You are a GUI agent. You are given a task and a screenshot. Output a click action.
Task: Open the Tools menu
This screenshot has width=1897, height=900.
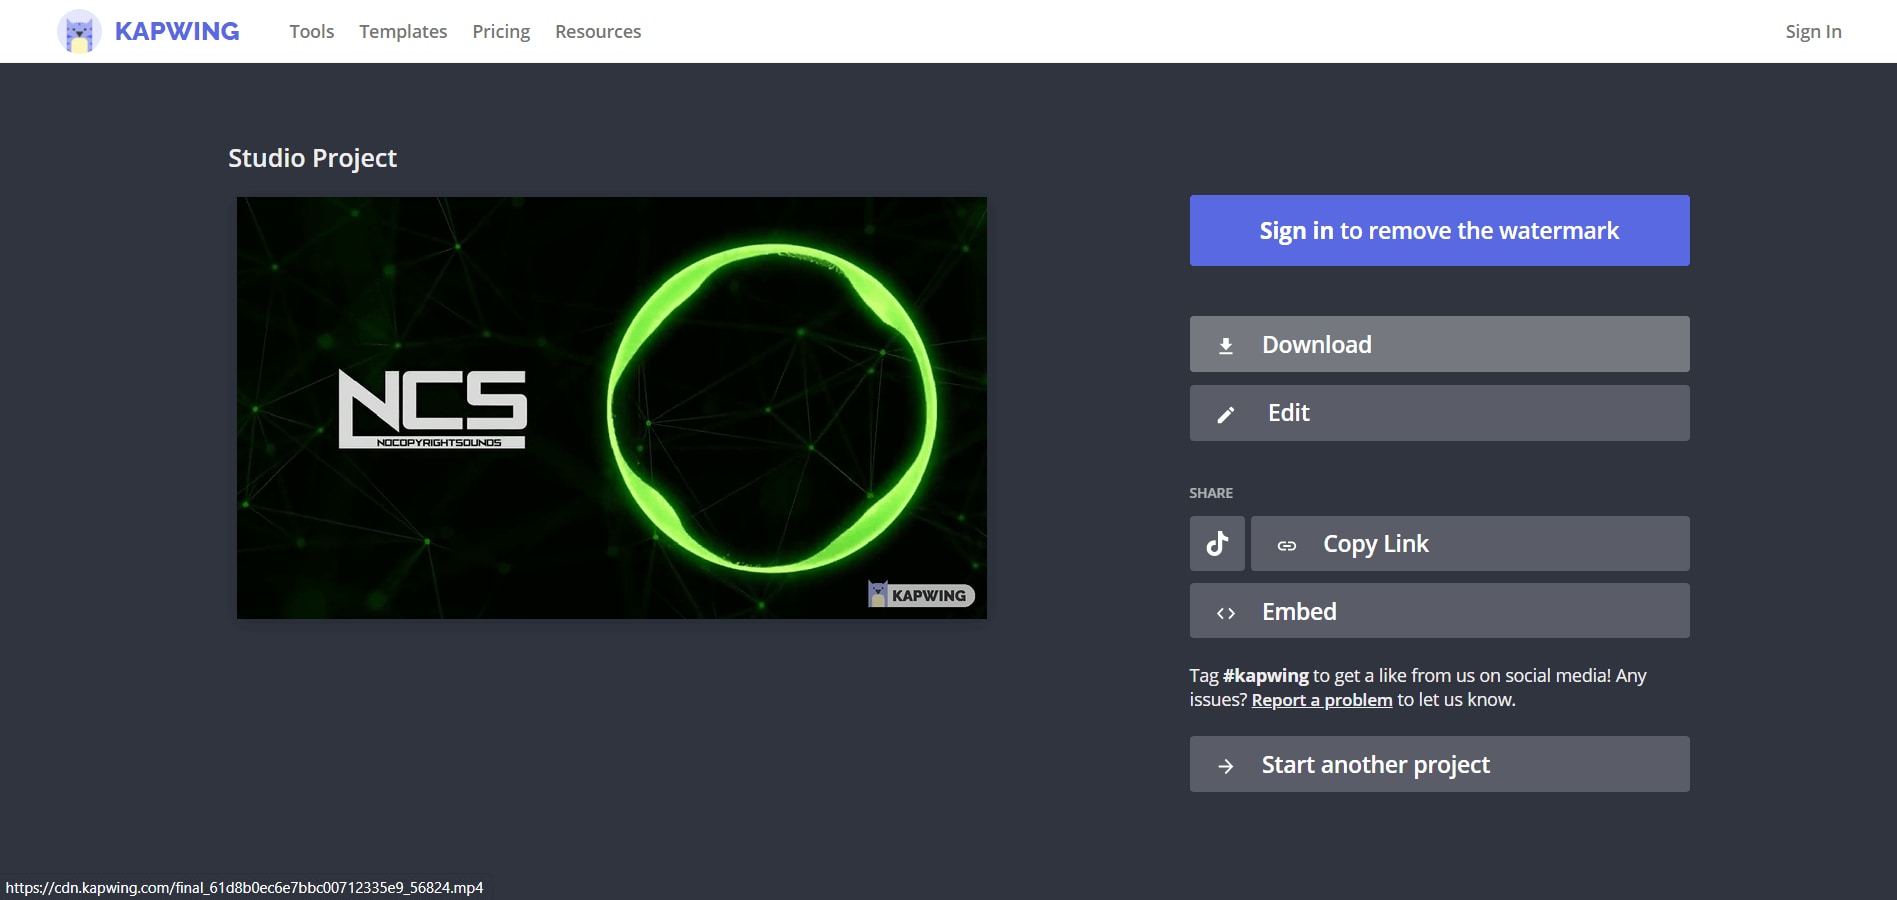[x=312, y=31]
